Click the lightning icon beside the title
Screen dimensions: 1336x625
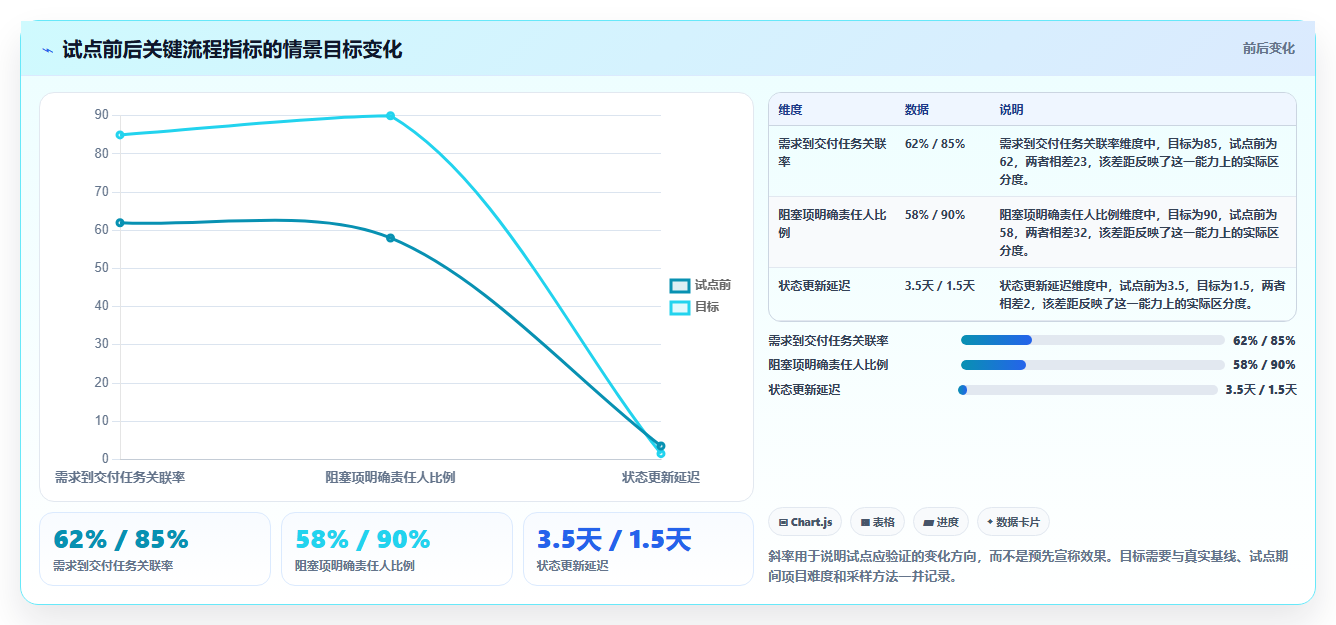pyautogui.click(x=47, y=50)
